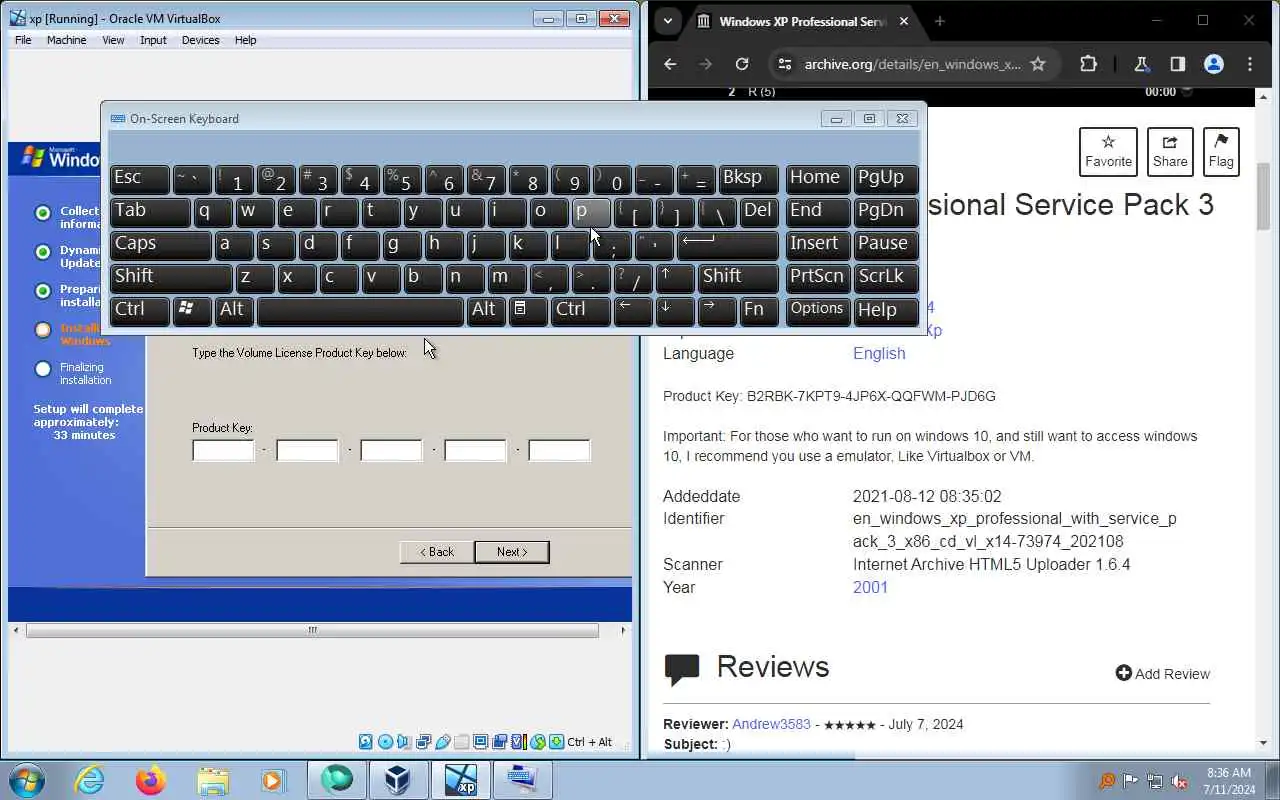
Task: Open the File menu in VirtualBox
Action: [23, 40]
